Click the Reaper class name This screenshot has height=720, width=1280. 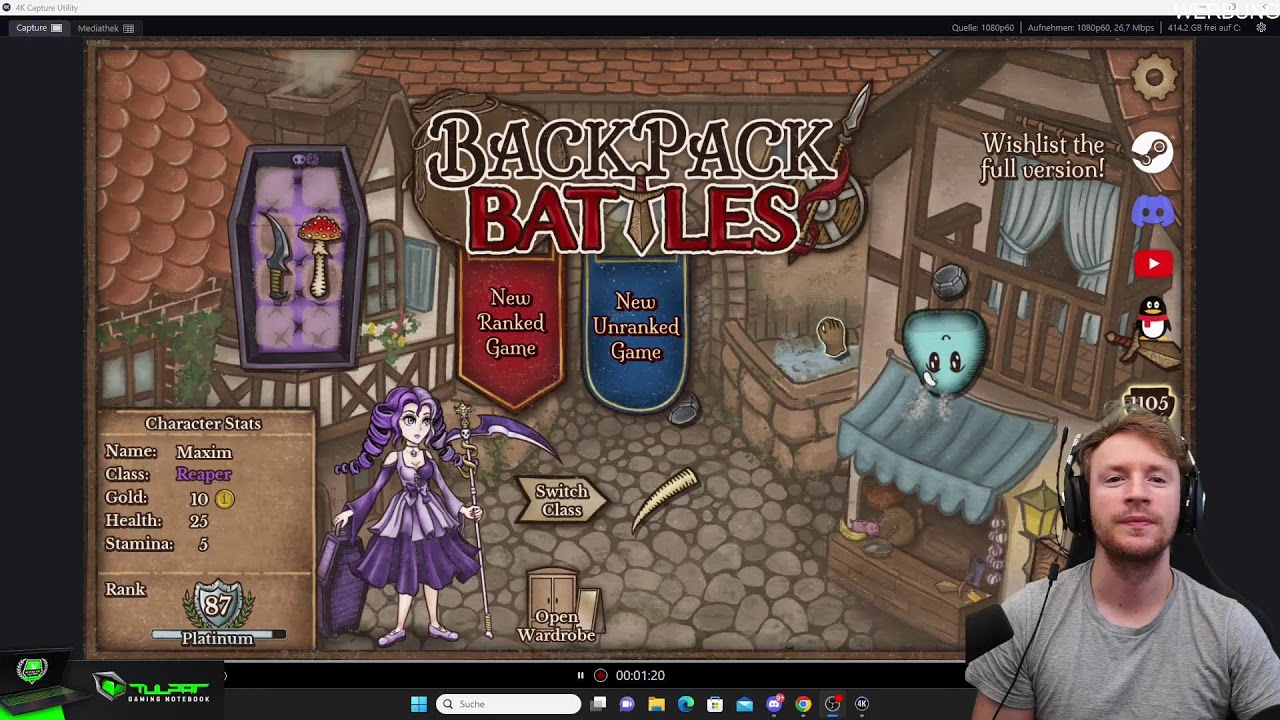(x=204, y=474)
